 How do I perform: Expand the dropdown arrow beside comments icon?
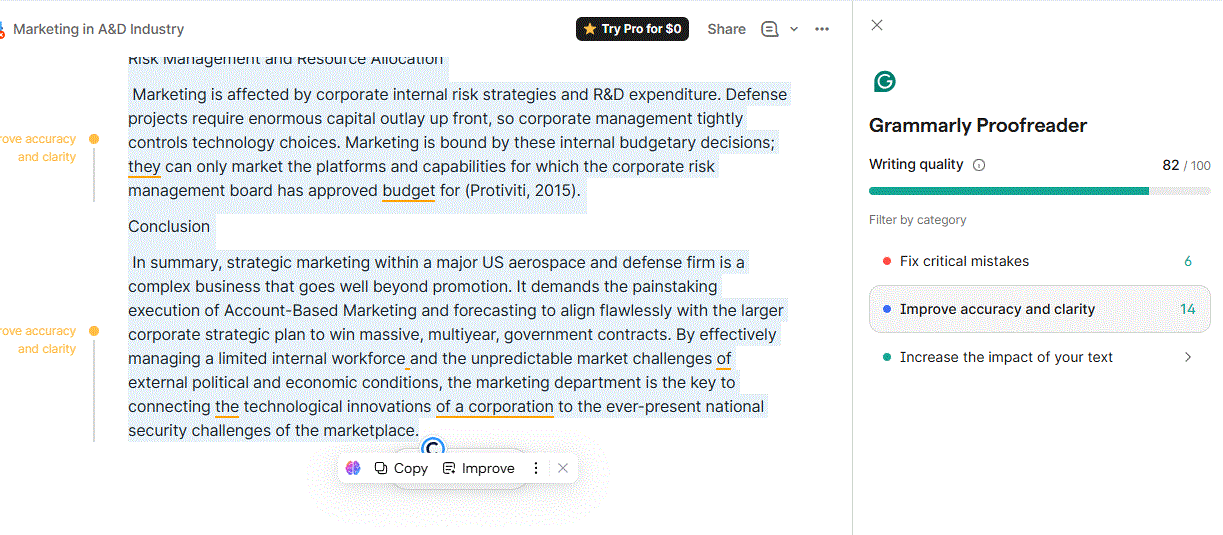[x=794, y=29]
